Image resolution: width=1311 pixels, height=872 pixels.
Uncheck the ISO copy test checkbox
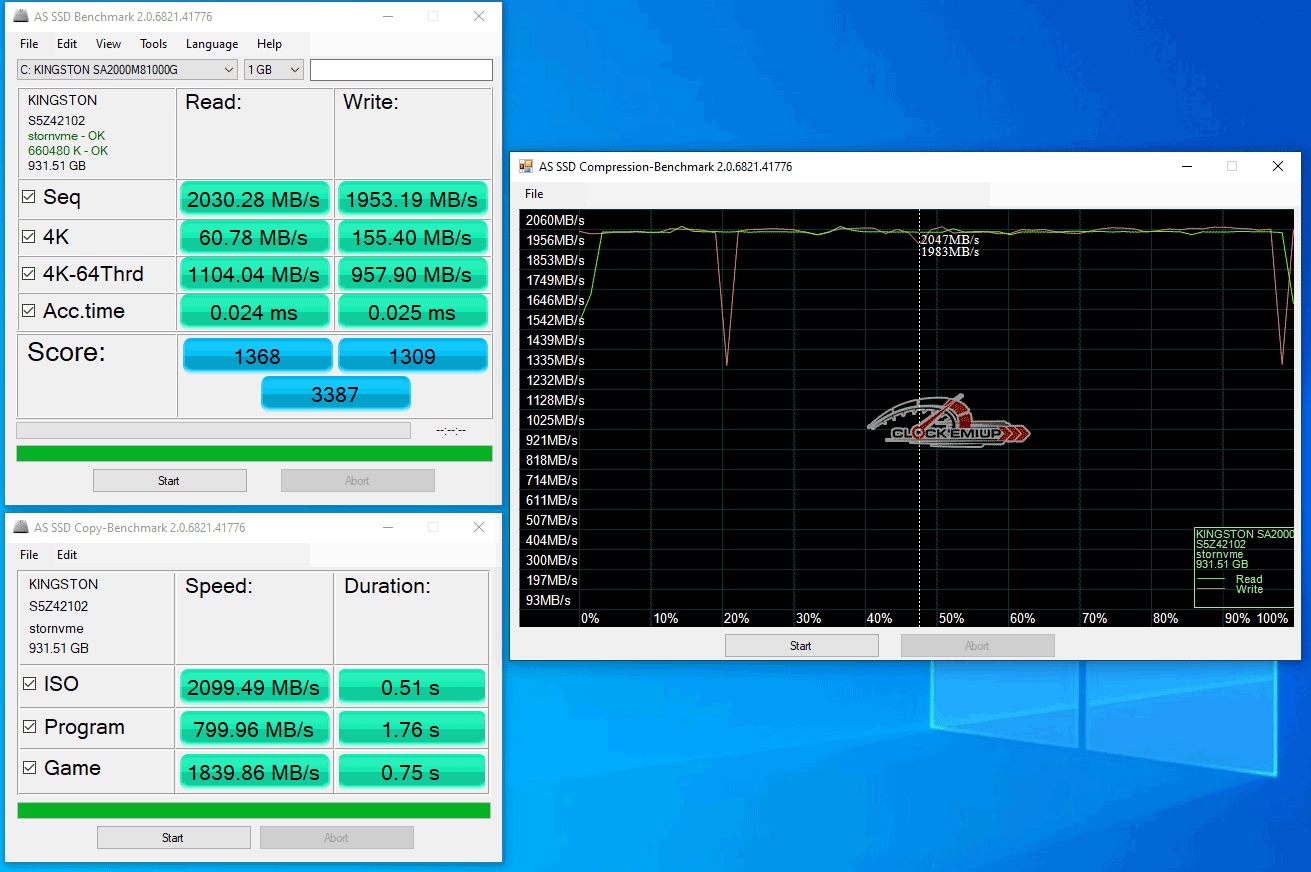(x=30, y=685)
